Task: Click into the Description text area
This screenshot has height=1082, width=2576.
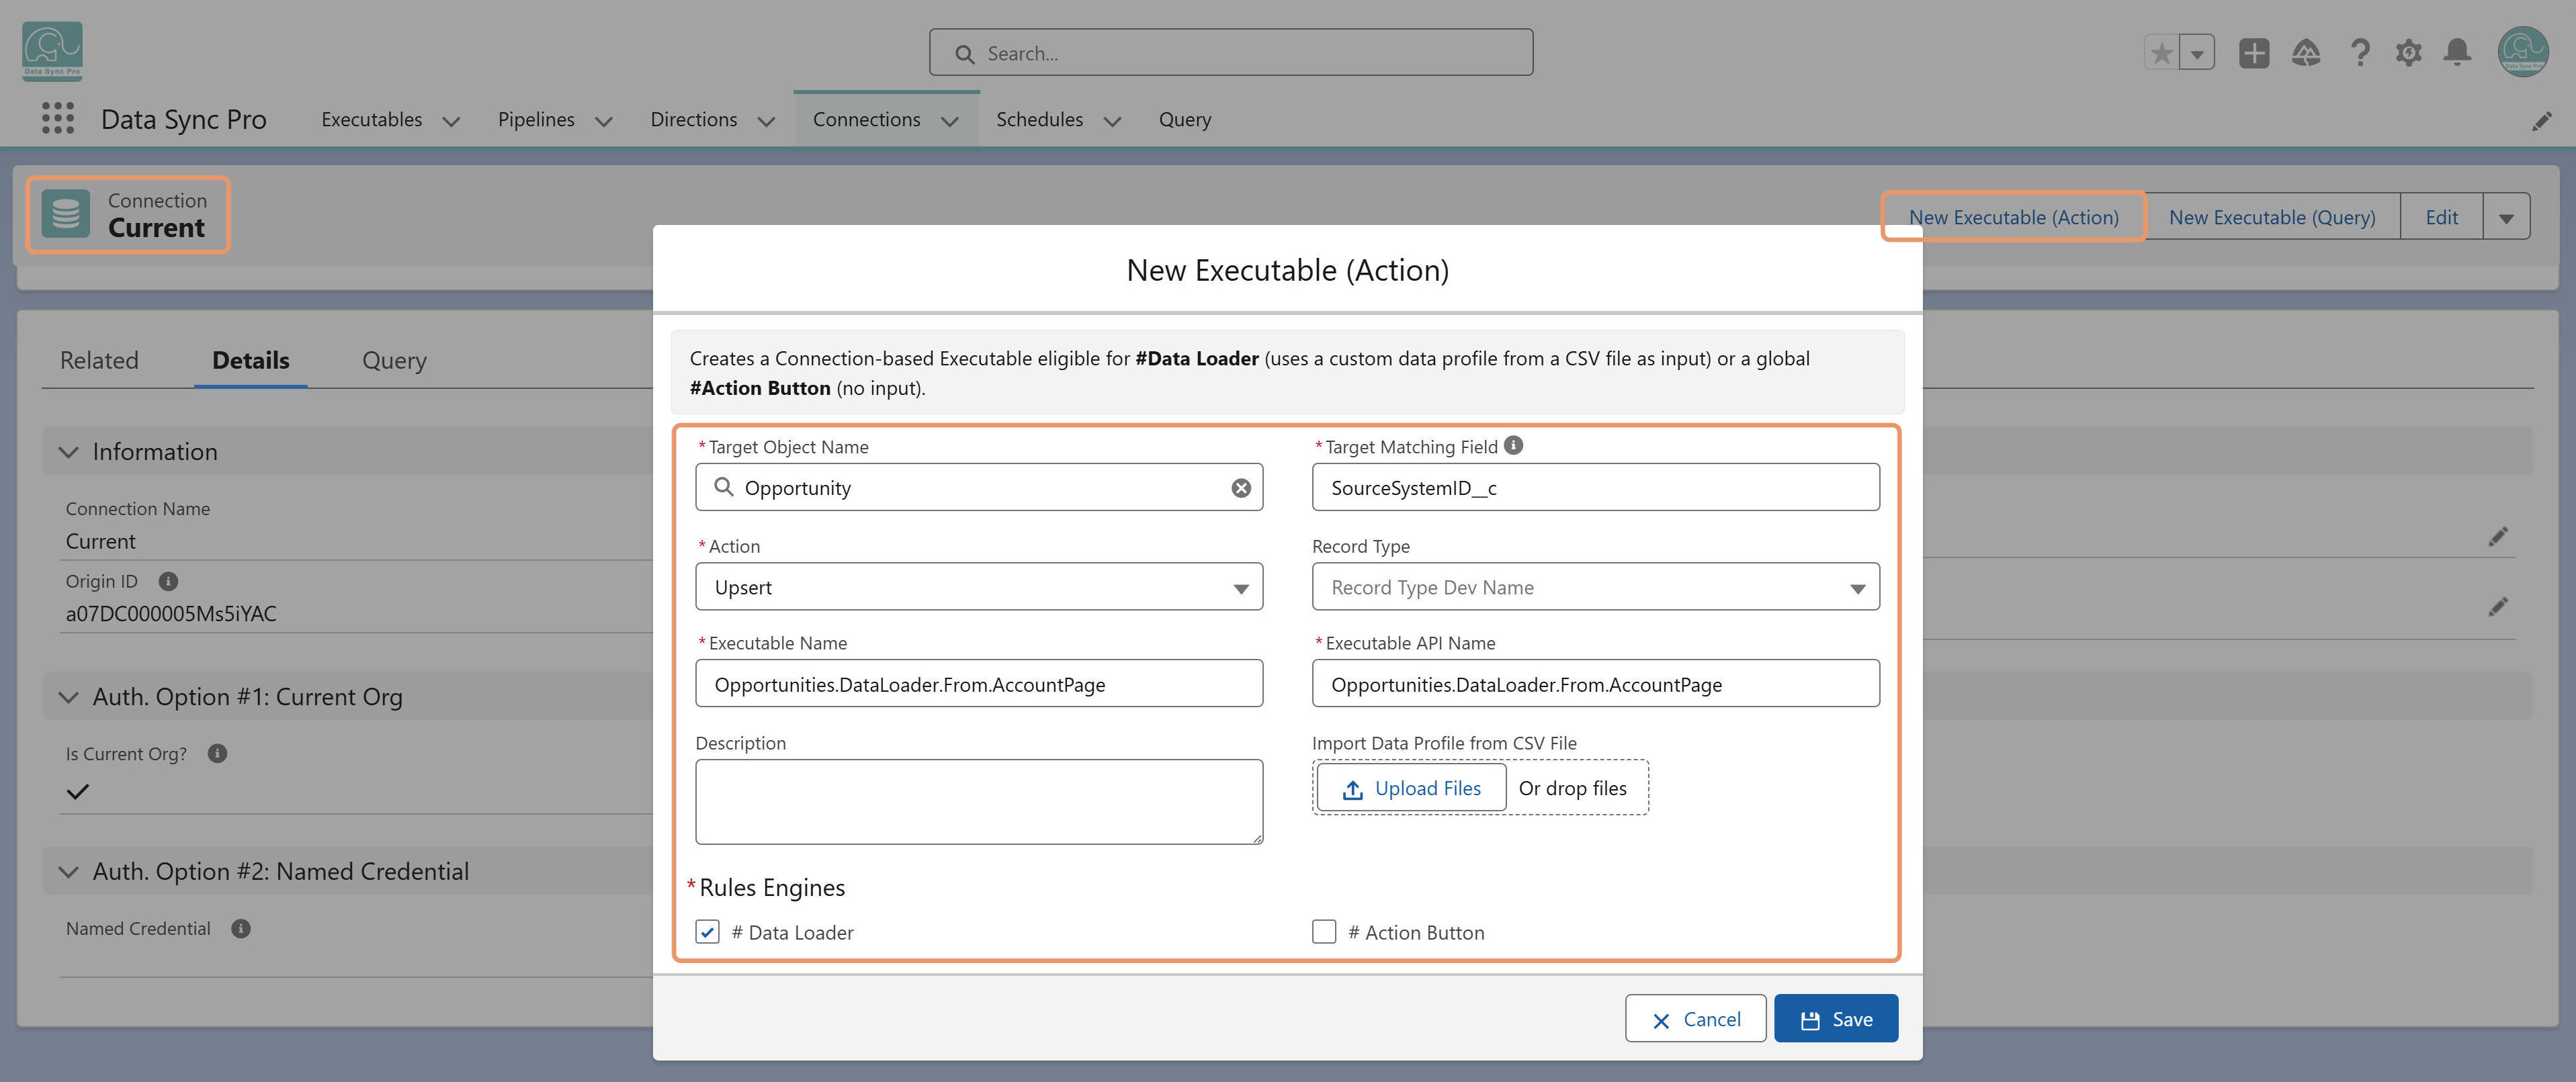Action: tap(979, 802)
